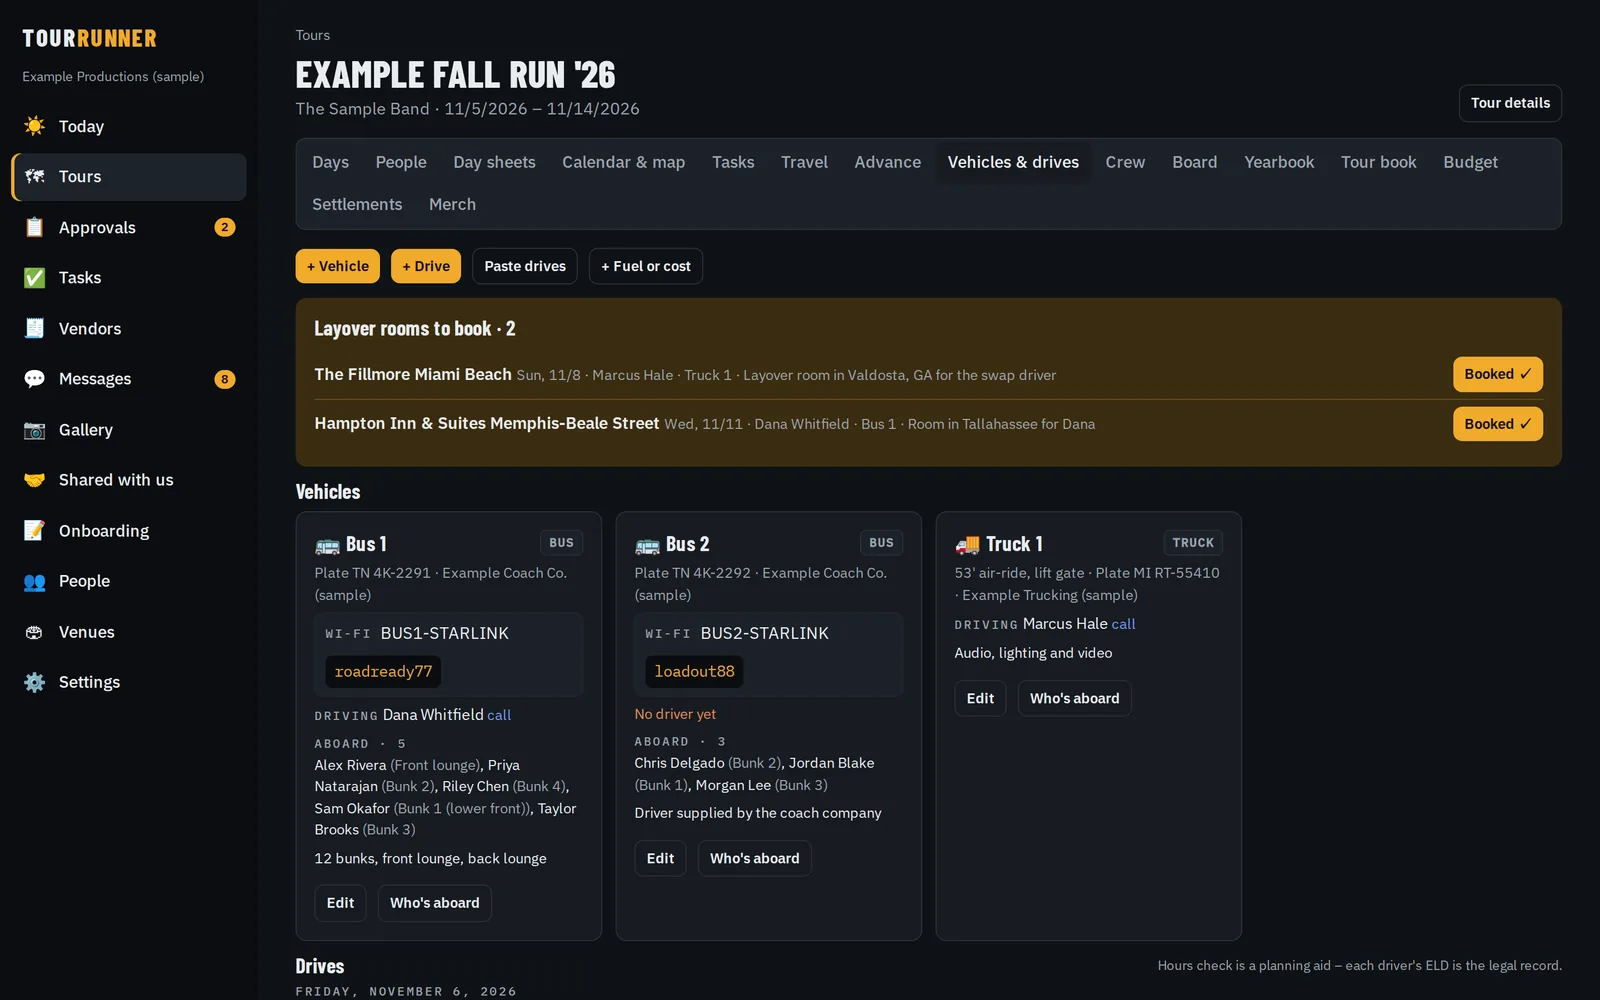Go to the Budget tab
The height and width of the screenshot is (1000, 1600).
click(1470, 162)
